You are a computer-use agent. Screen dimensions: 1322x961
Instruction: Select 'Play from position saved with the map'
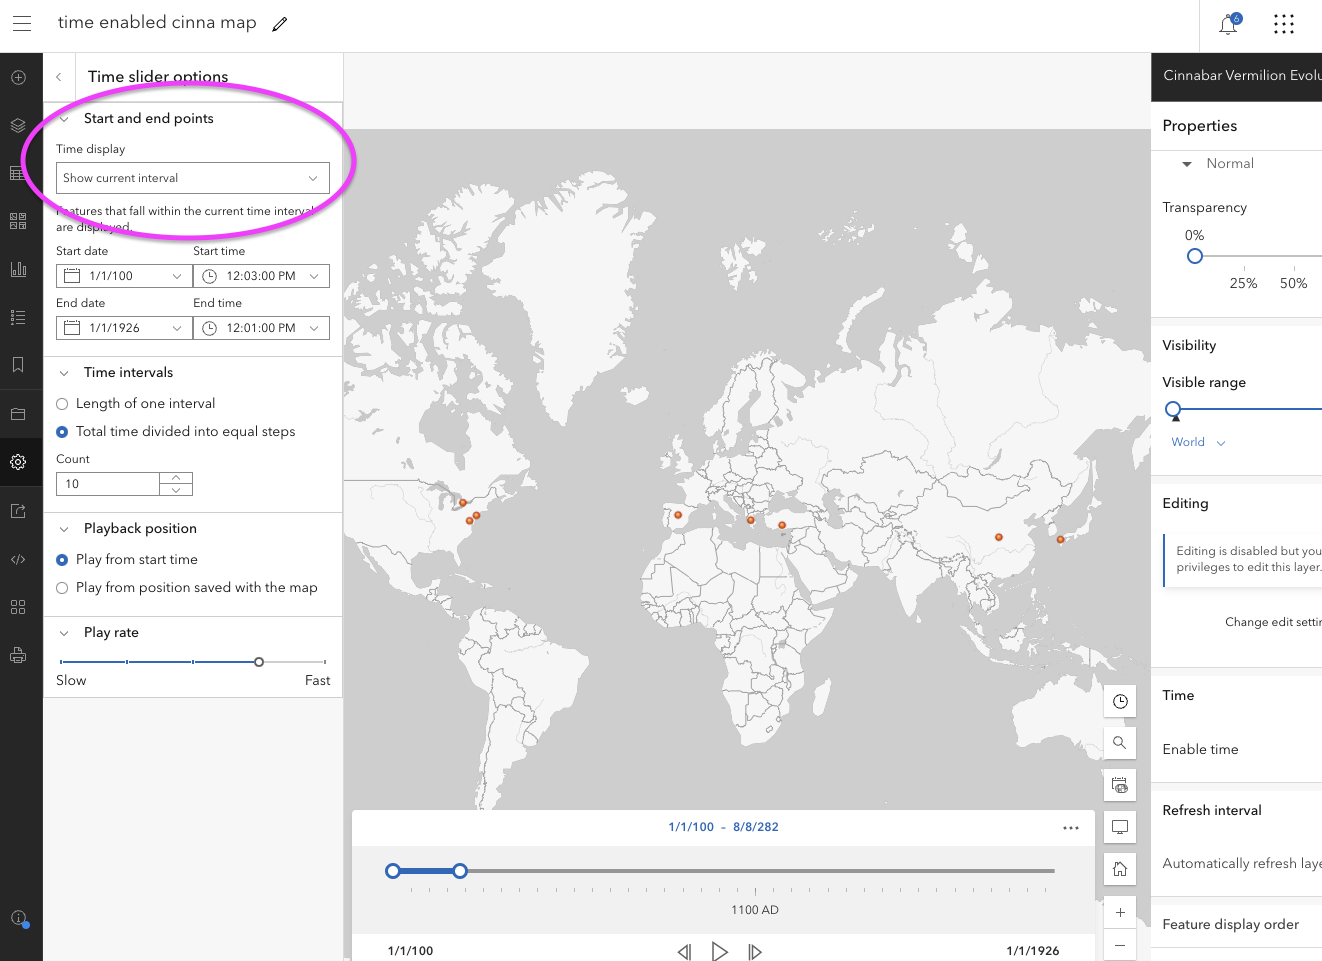pos(61,587)
